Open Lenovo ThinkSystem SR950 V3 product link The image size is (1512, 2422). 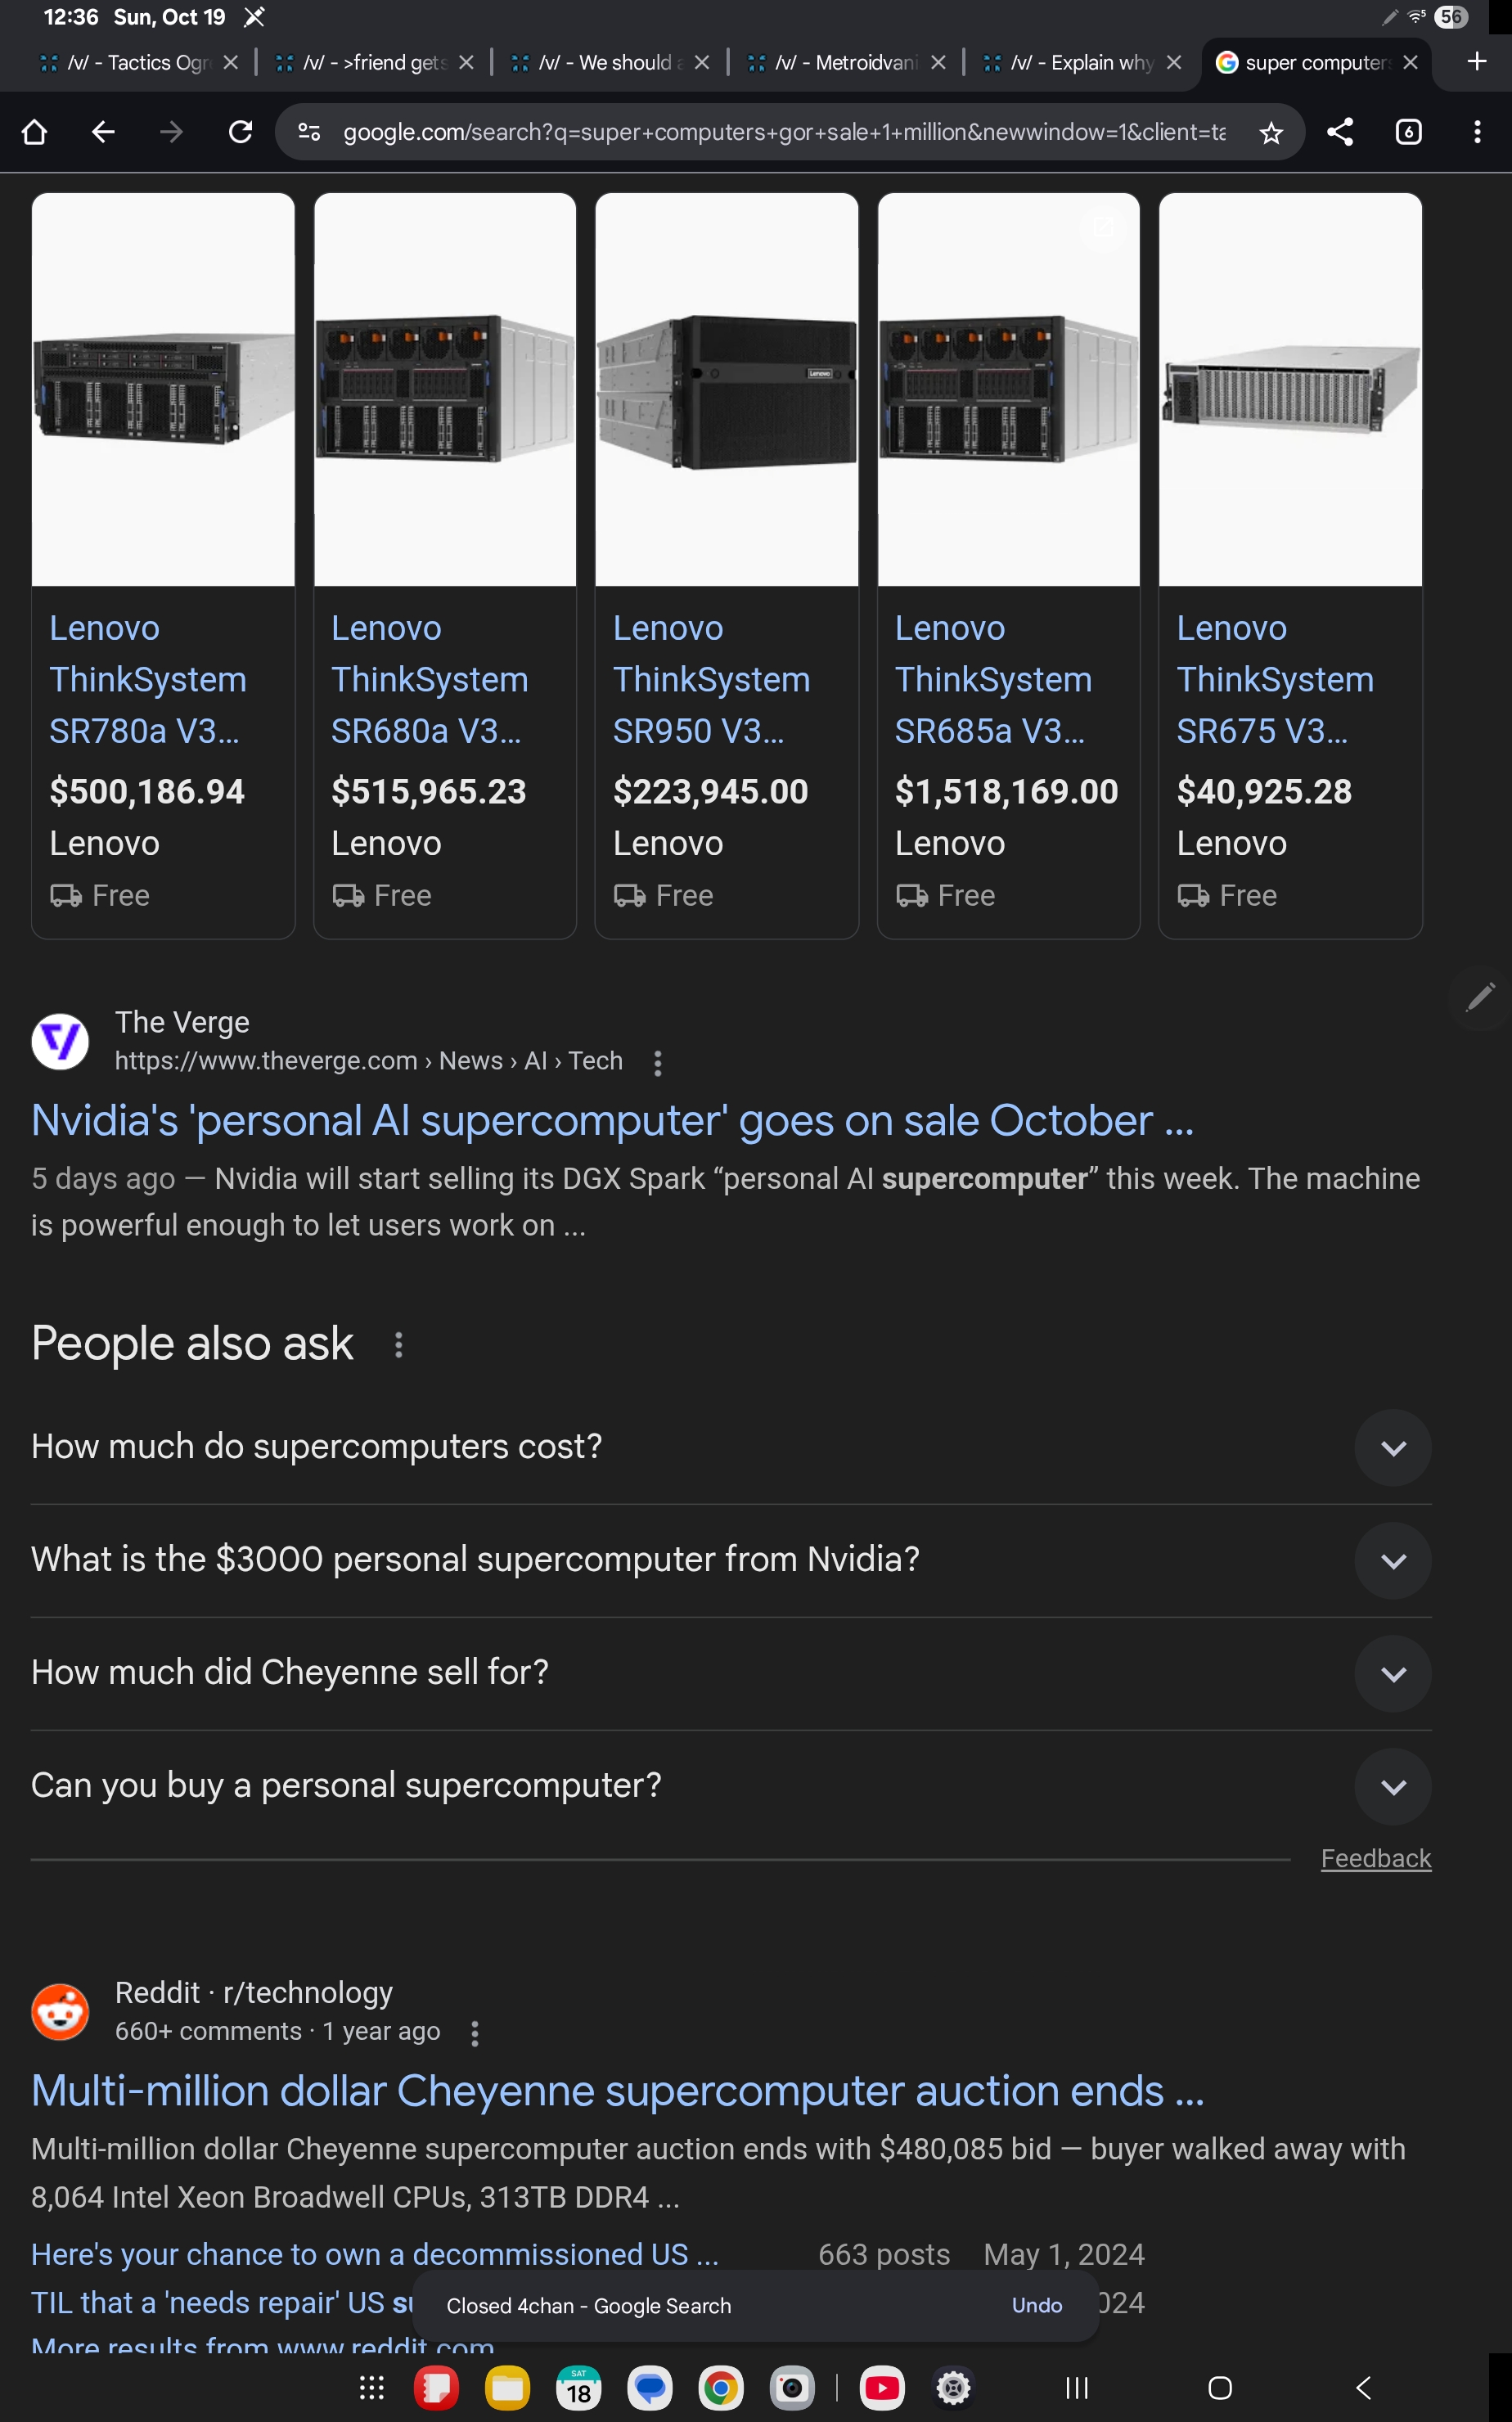click(712, 679)
